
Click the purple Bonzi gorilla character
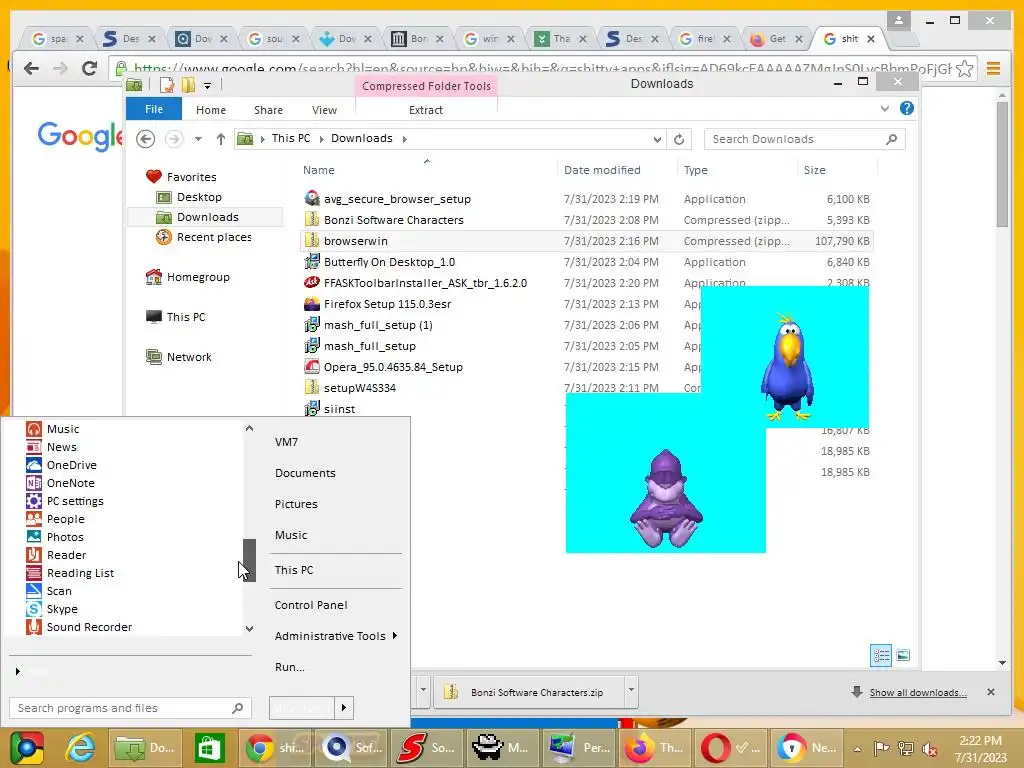665,498
